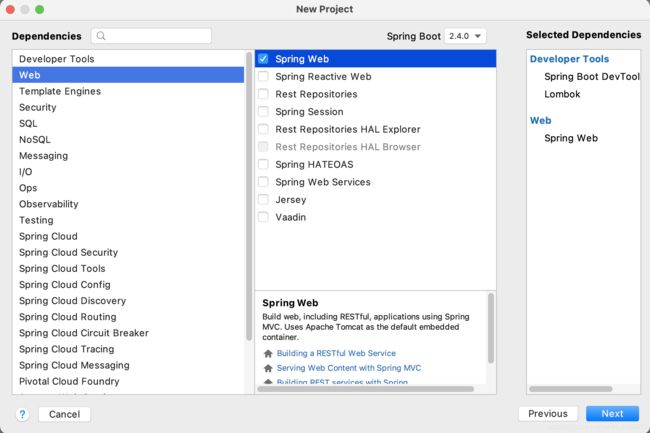Click the Rest Repositories HAL Browser row
The height and width of the screenshot is (433, 650).
375,147
